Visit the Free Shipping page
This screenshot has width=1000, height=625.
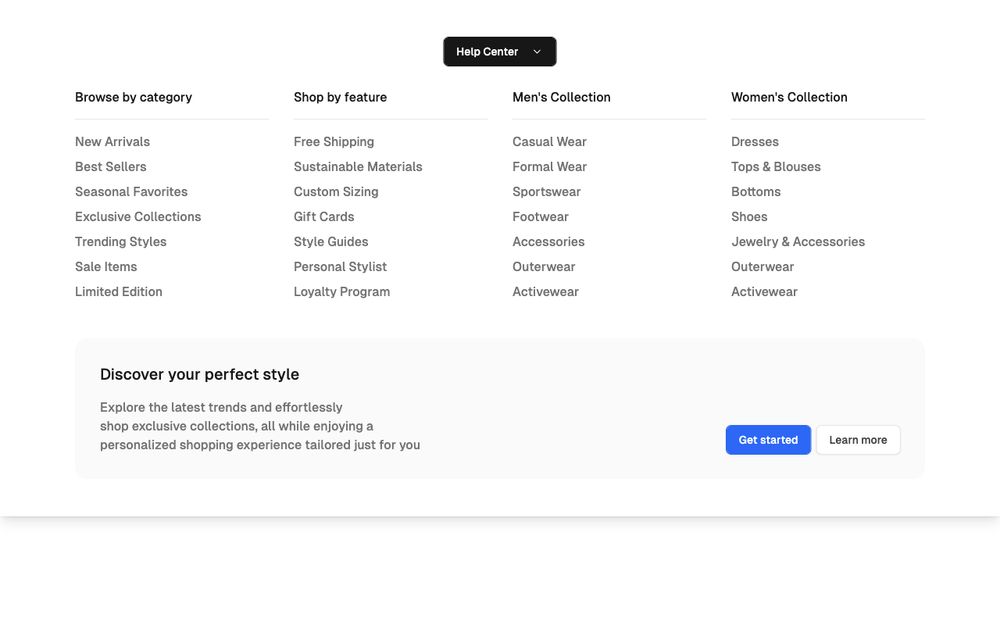coord(334,142)
